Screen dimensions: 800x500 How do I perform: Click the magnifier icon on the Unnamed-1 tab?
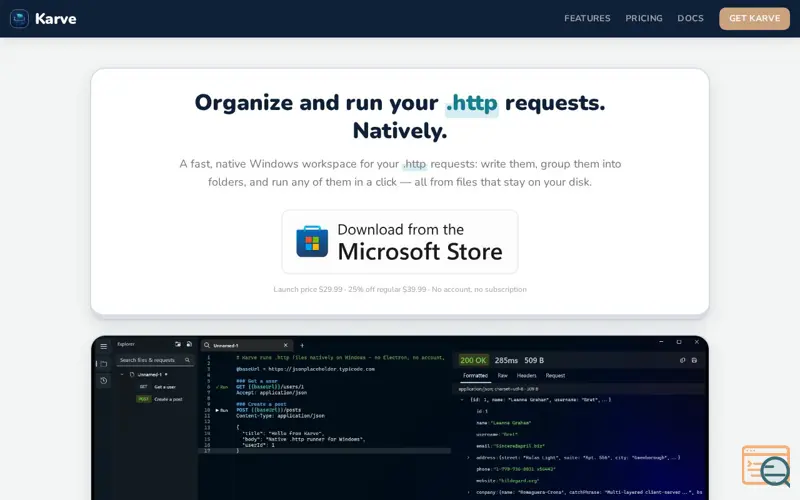207,345
